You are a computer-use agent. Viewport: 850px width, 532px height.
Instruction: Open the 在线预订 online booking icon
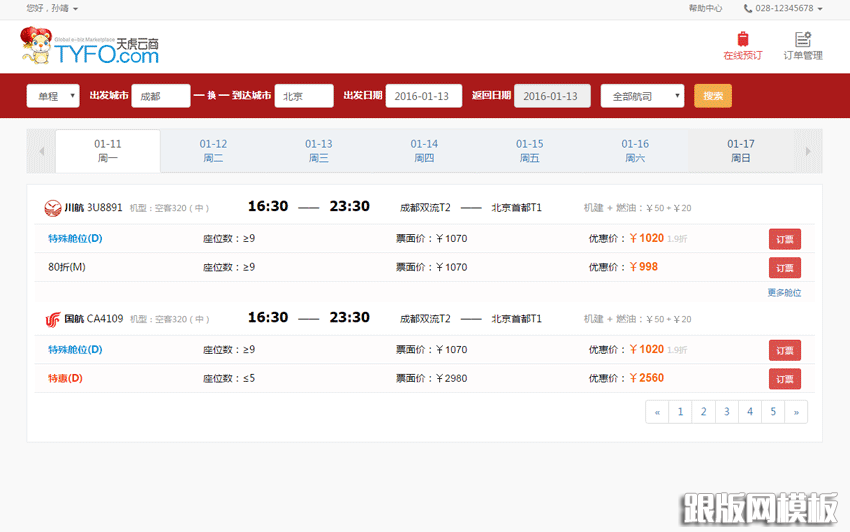(x=742, y=40)
